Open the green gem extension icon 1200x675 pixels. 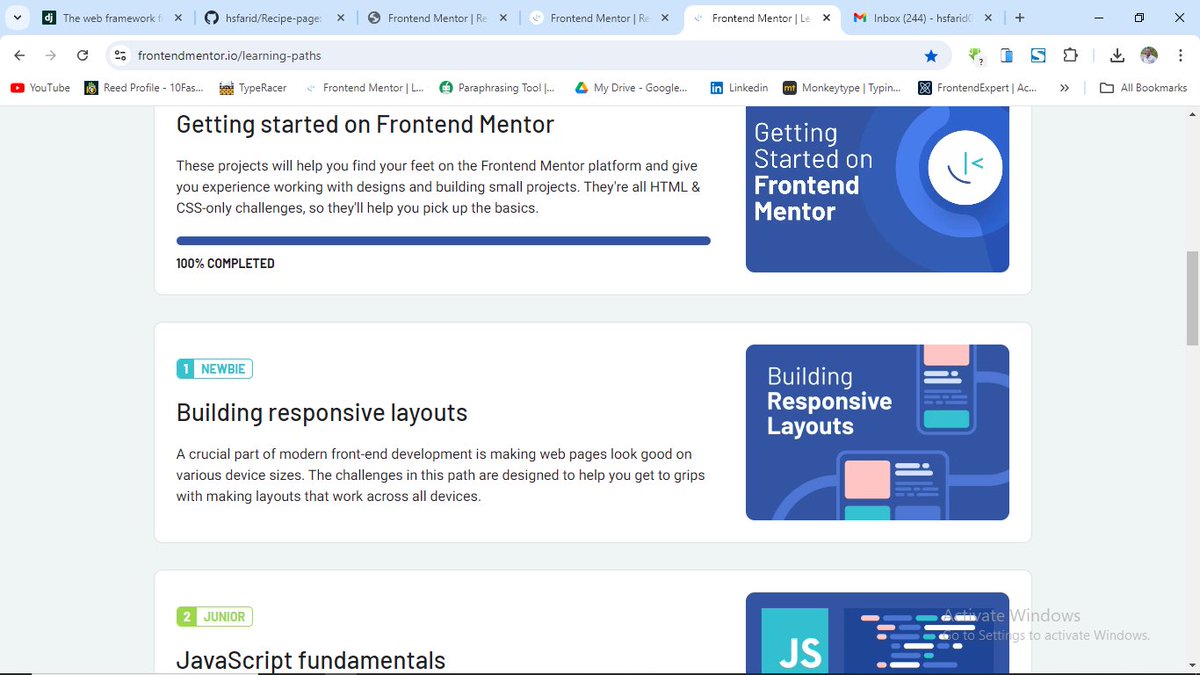coord(976,56)
